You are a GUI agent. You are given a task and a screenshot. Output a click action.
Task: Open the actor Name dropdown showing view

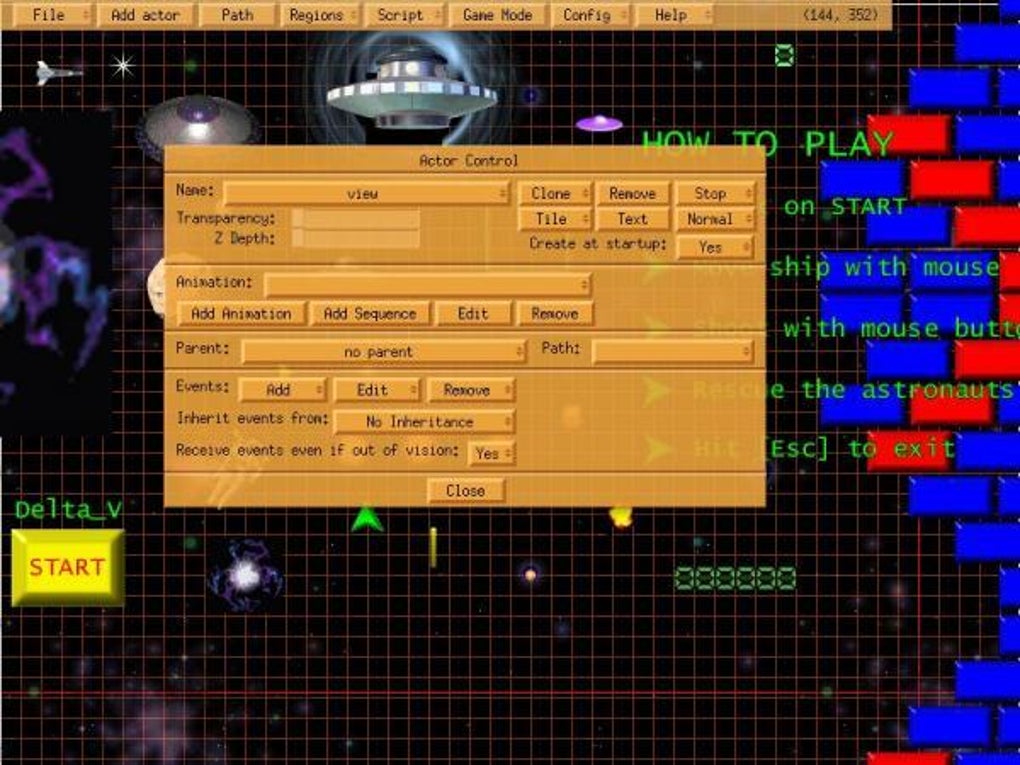coord(366,193)
